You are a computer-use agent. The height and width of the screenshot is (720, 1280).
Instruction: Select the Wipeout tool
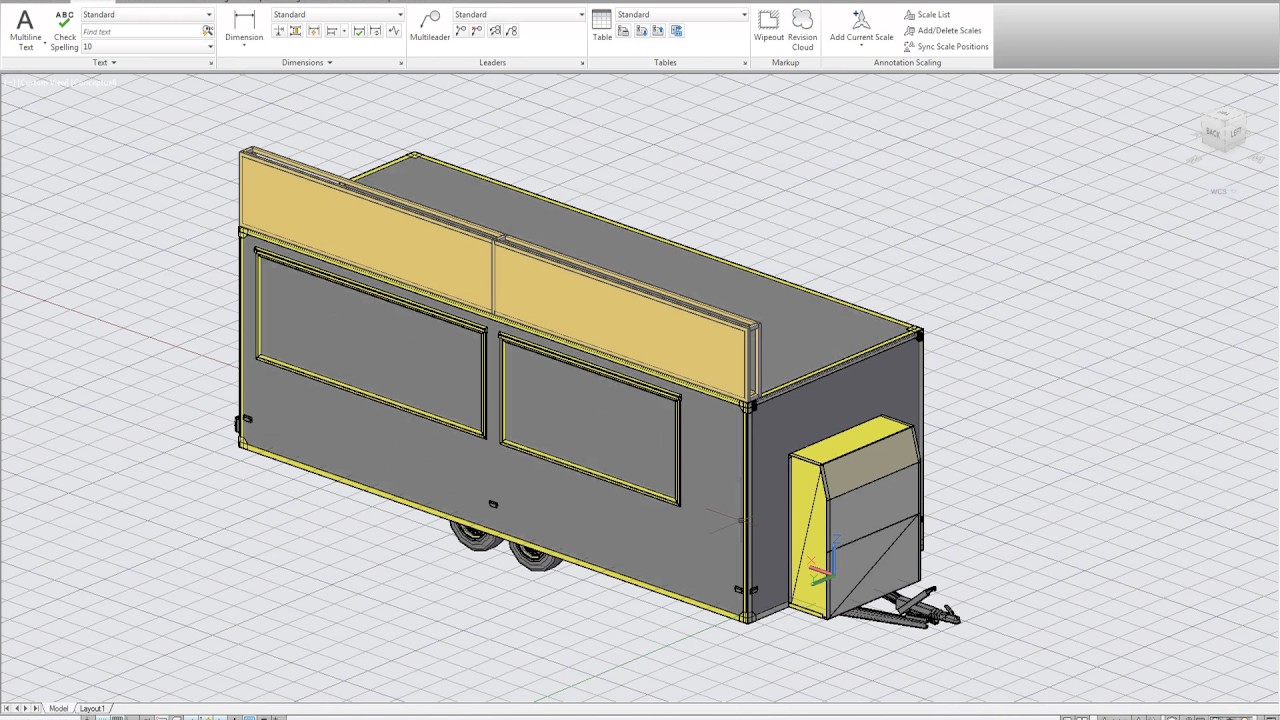point(769,27)
